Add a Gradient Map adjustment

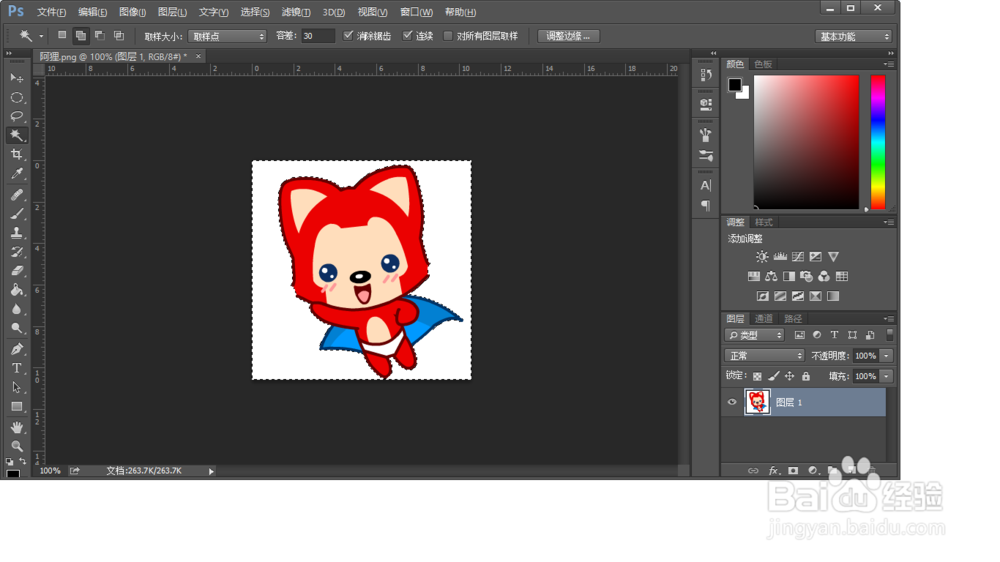click(833, 296)
